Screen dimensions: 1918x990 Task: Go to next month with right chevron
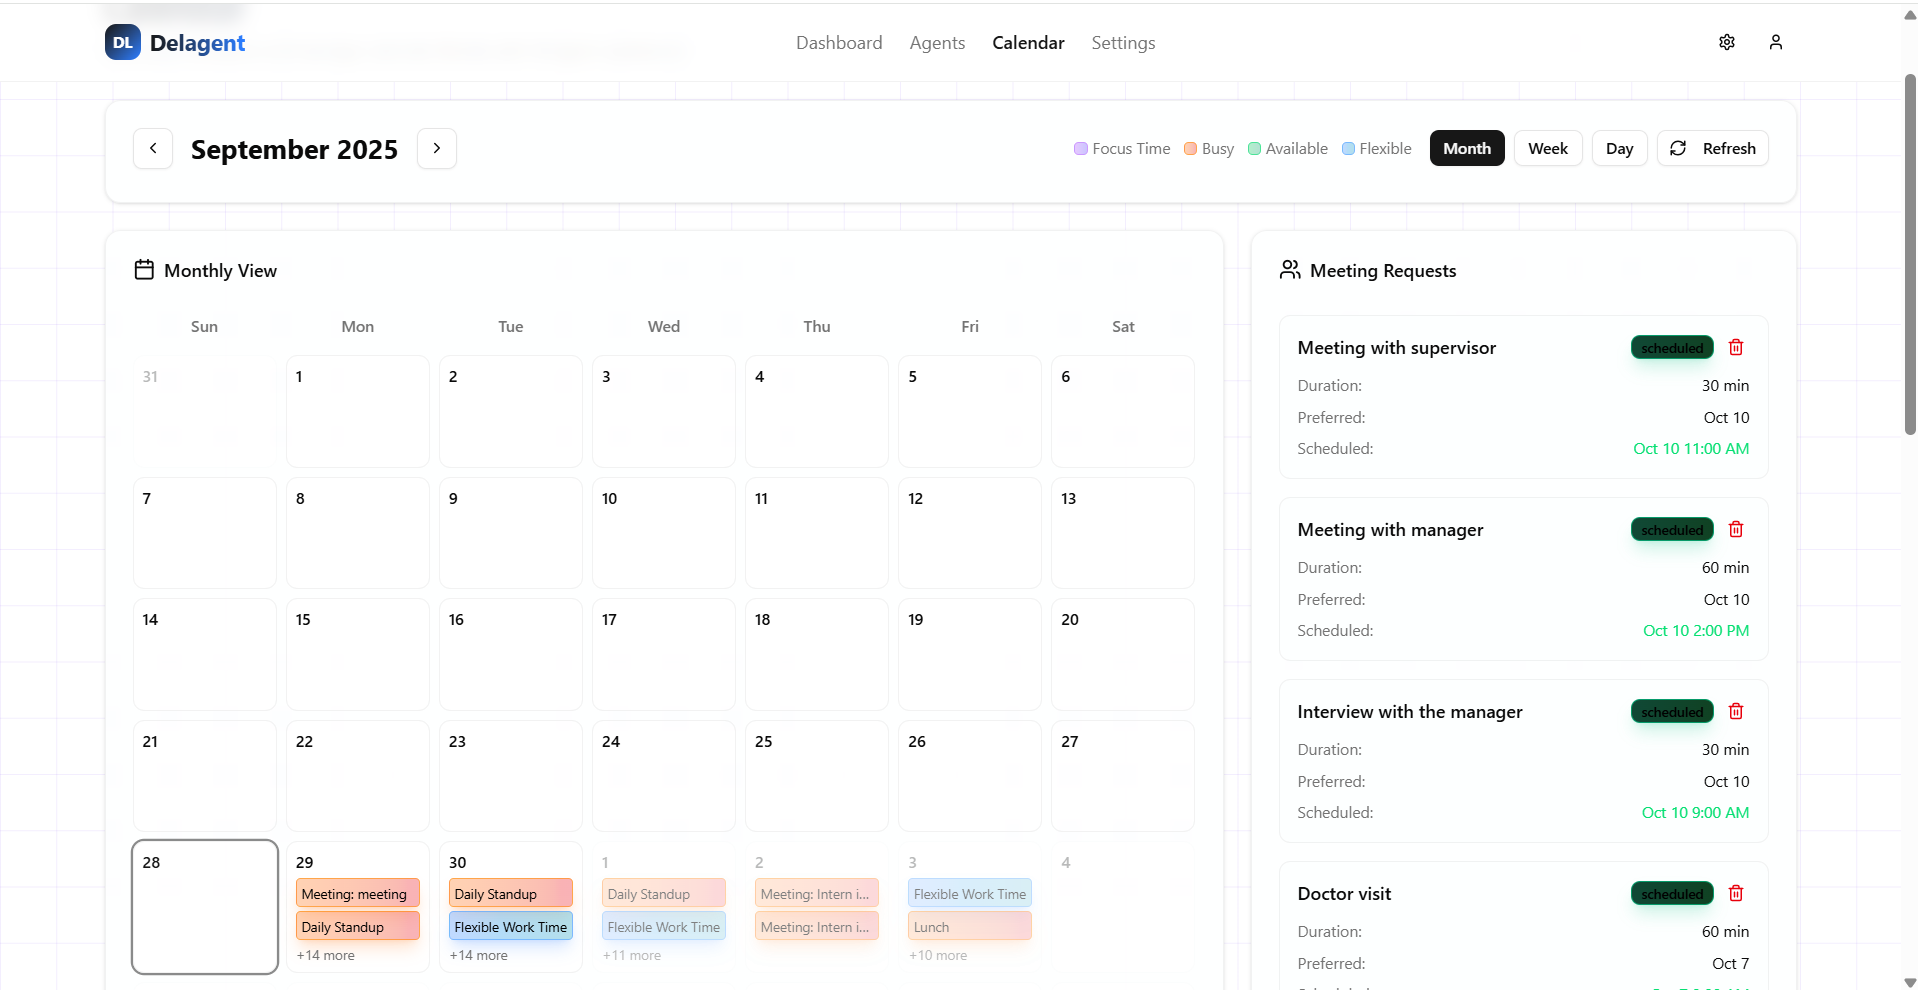point(437,148)
